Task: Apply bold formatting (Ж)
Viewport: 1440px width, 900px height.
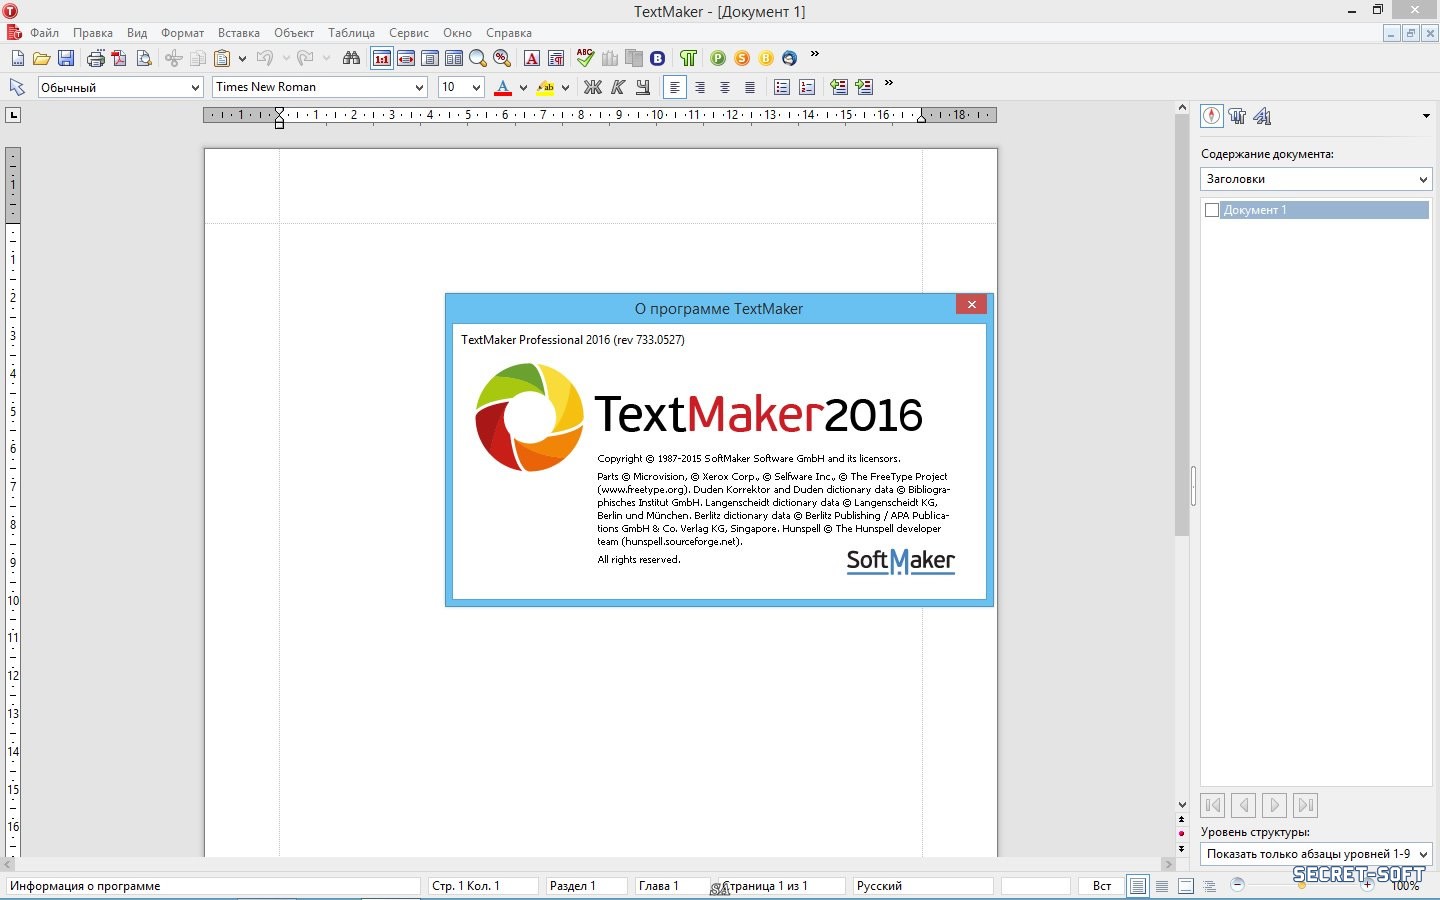Action: tap(593, 87)
